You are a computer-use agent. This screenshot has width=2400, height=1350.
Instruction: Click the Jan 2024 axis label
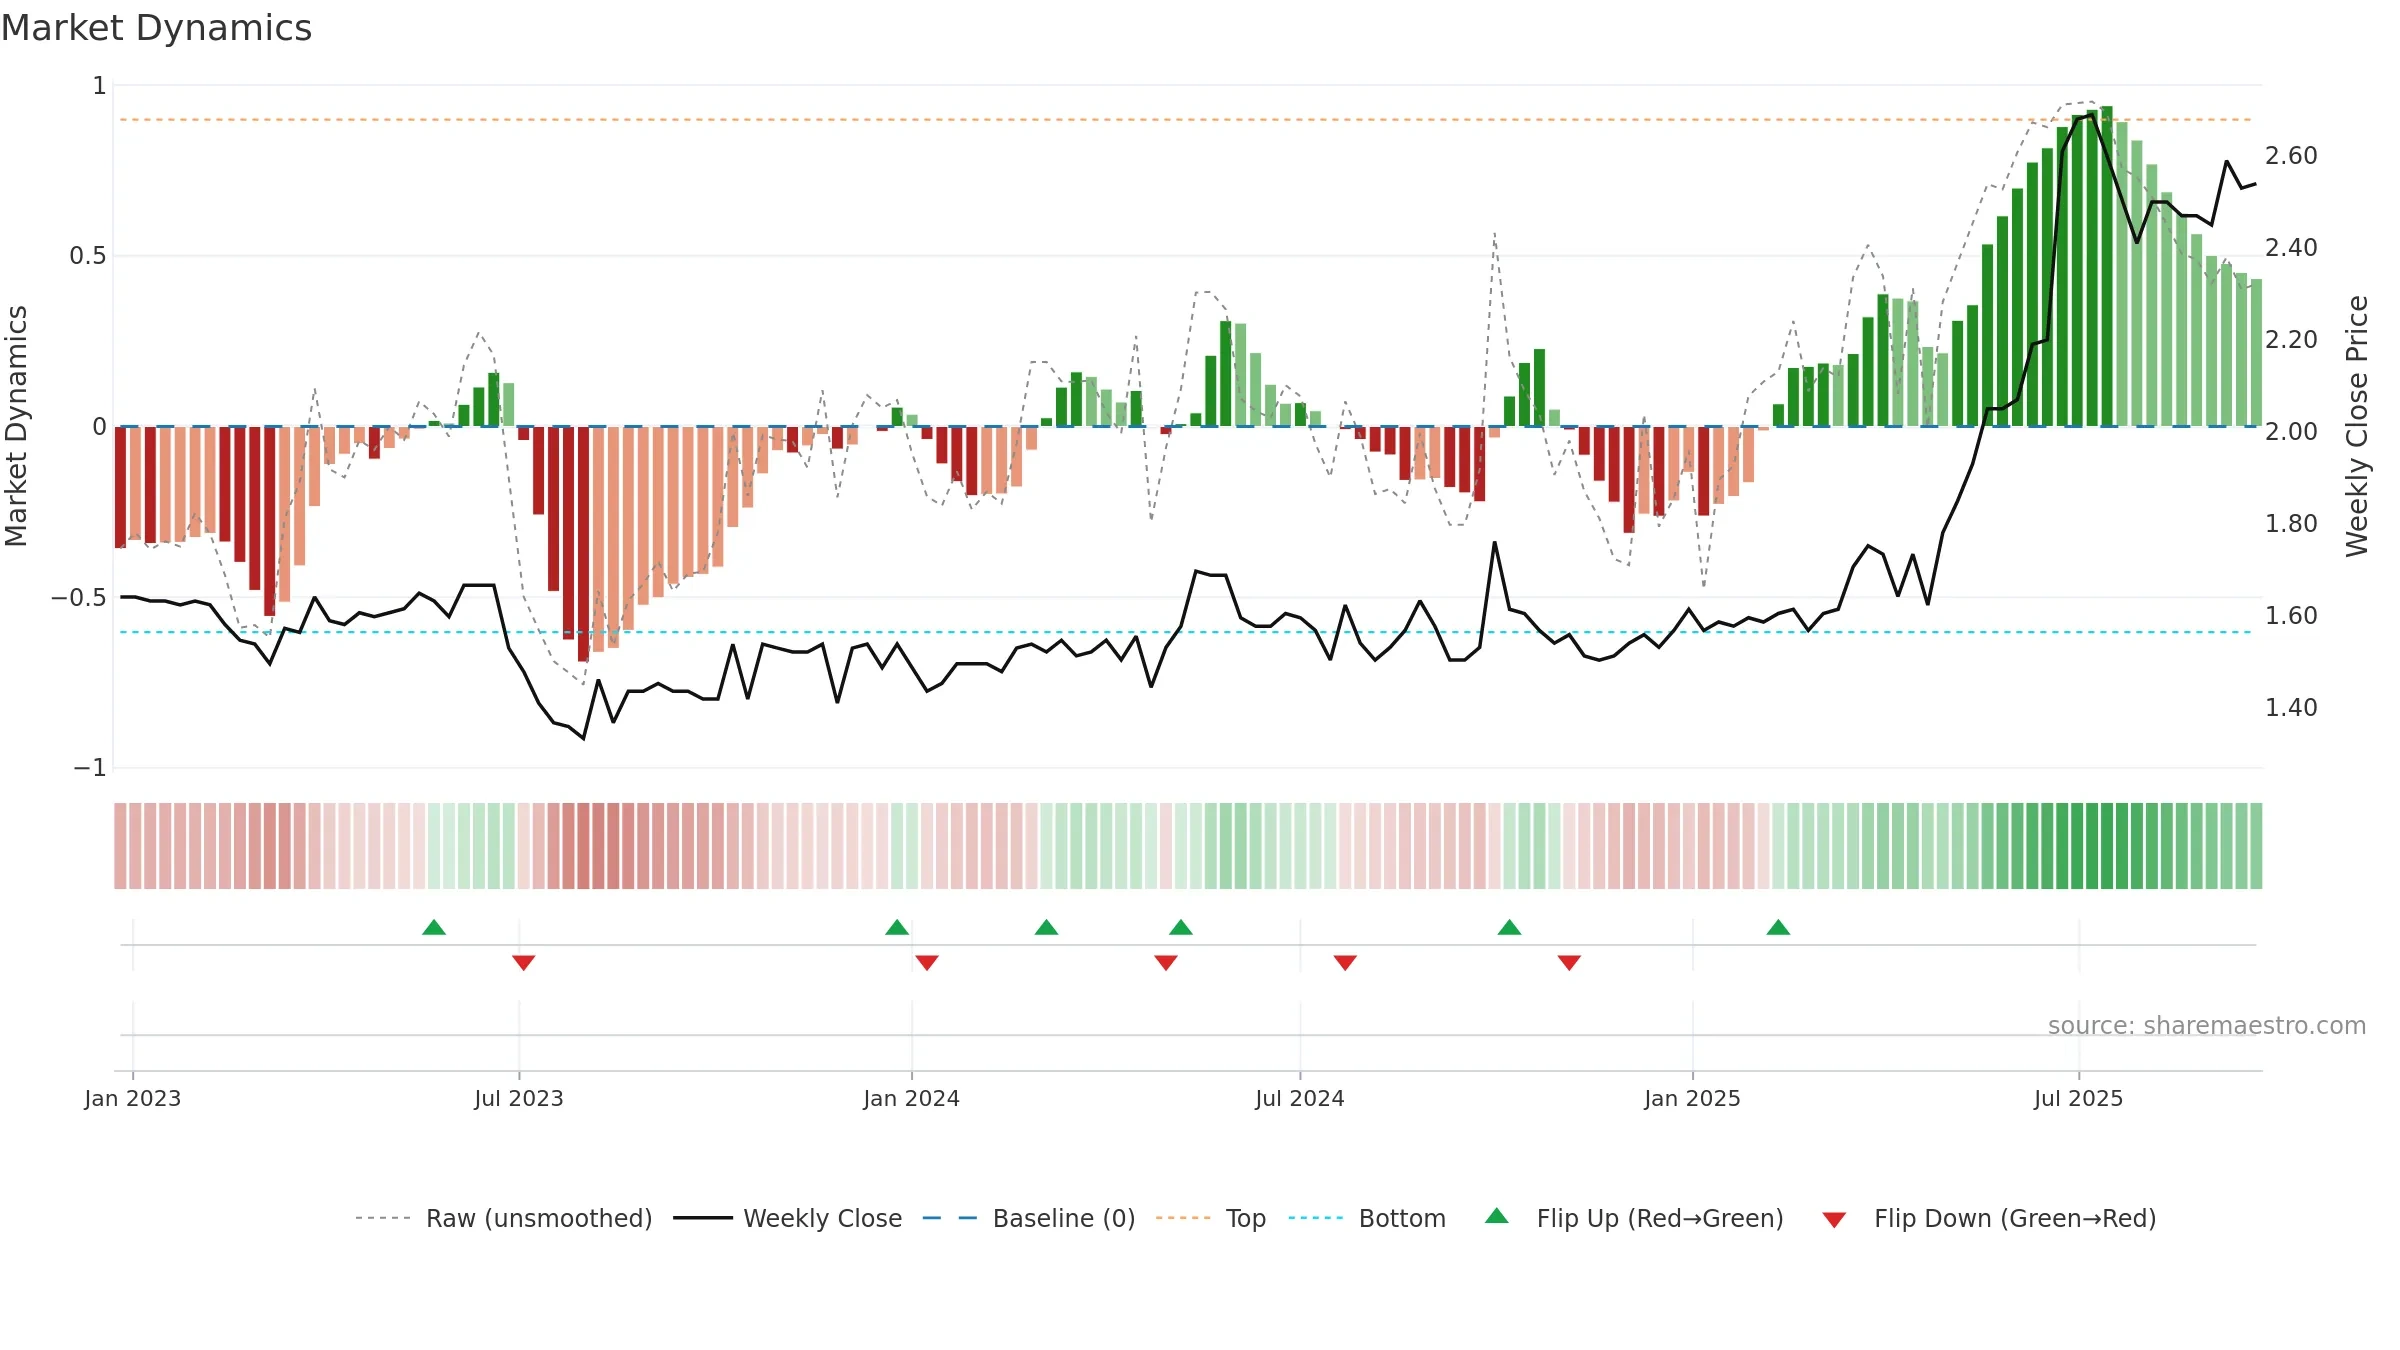point(912,1098)
